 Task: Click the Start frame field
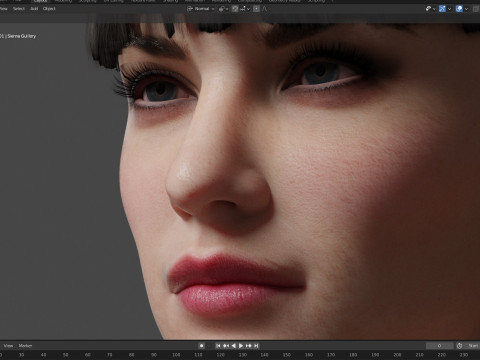[x=472, y=346]
